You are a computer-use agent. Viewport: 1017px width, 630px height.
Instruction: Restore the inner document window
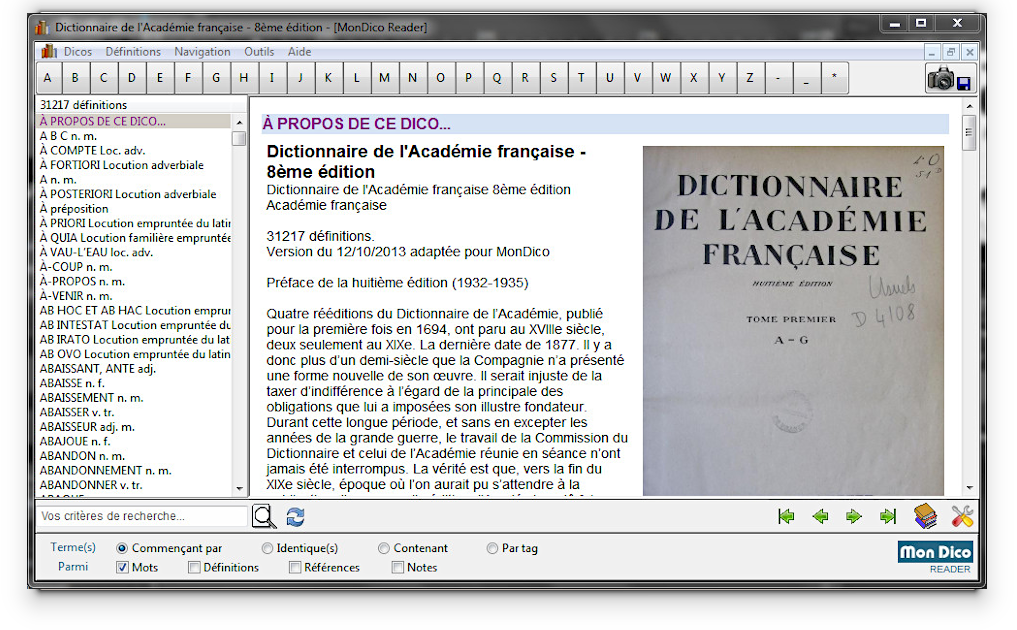[951, 52]
